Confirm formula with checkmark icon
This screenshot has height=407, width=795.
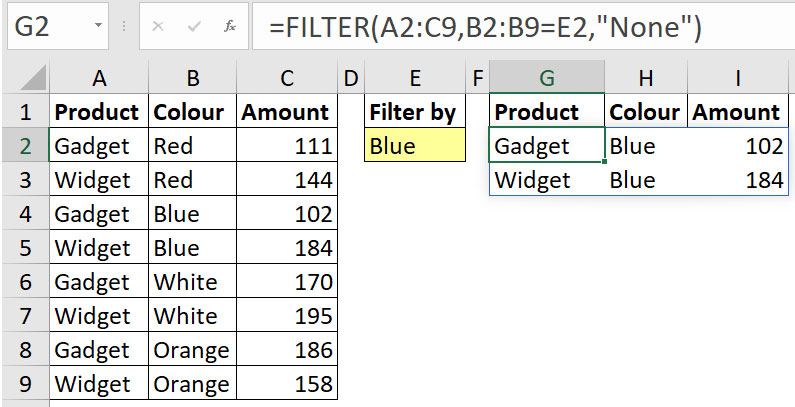(x=194, y=26)
